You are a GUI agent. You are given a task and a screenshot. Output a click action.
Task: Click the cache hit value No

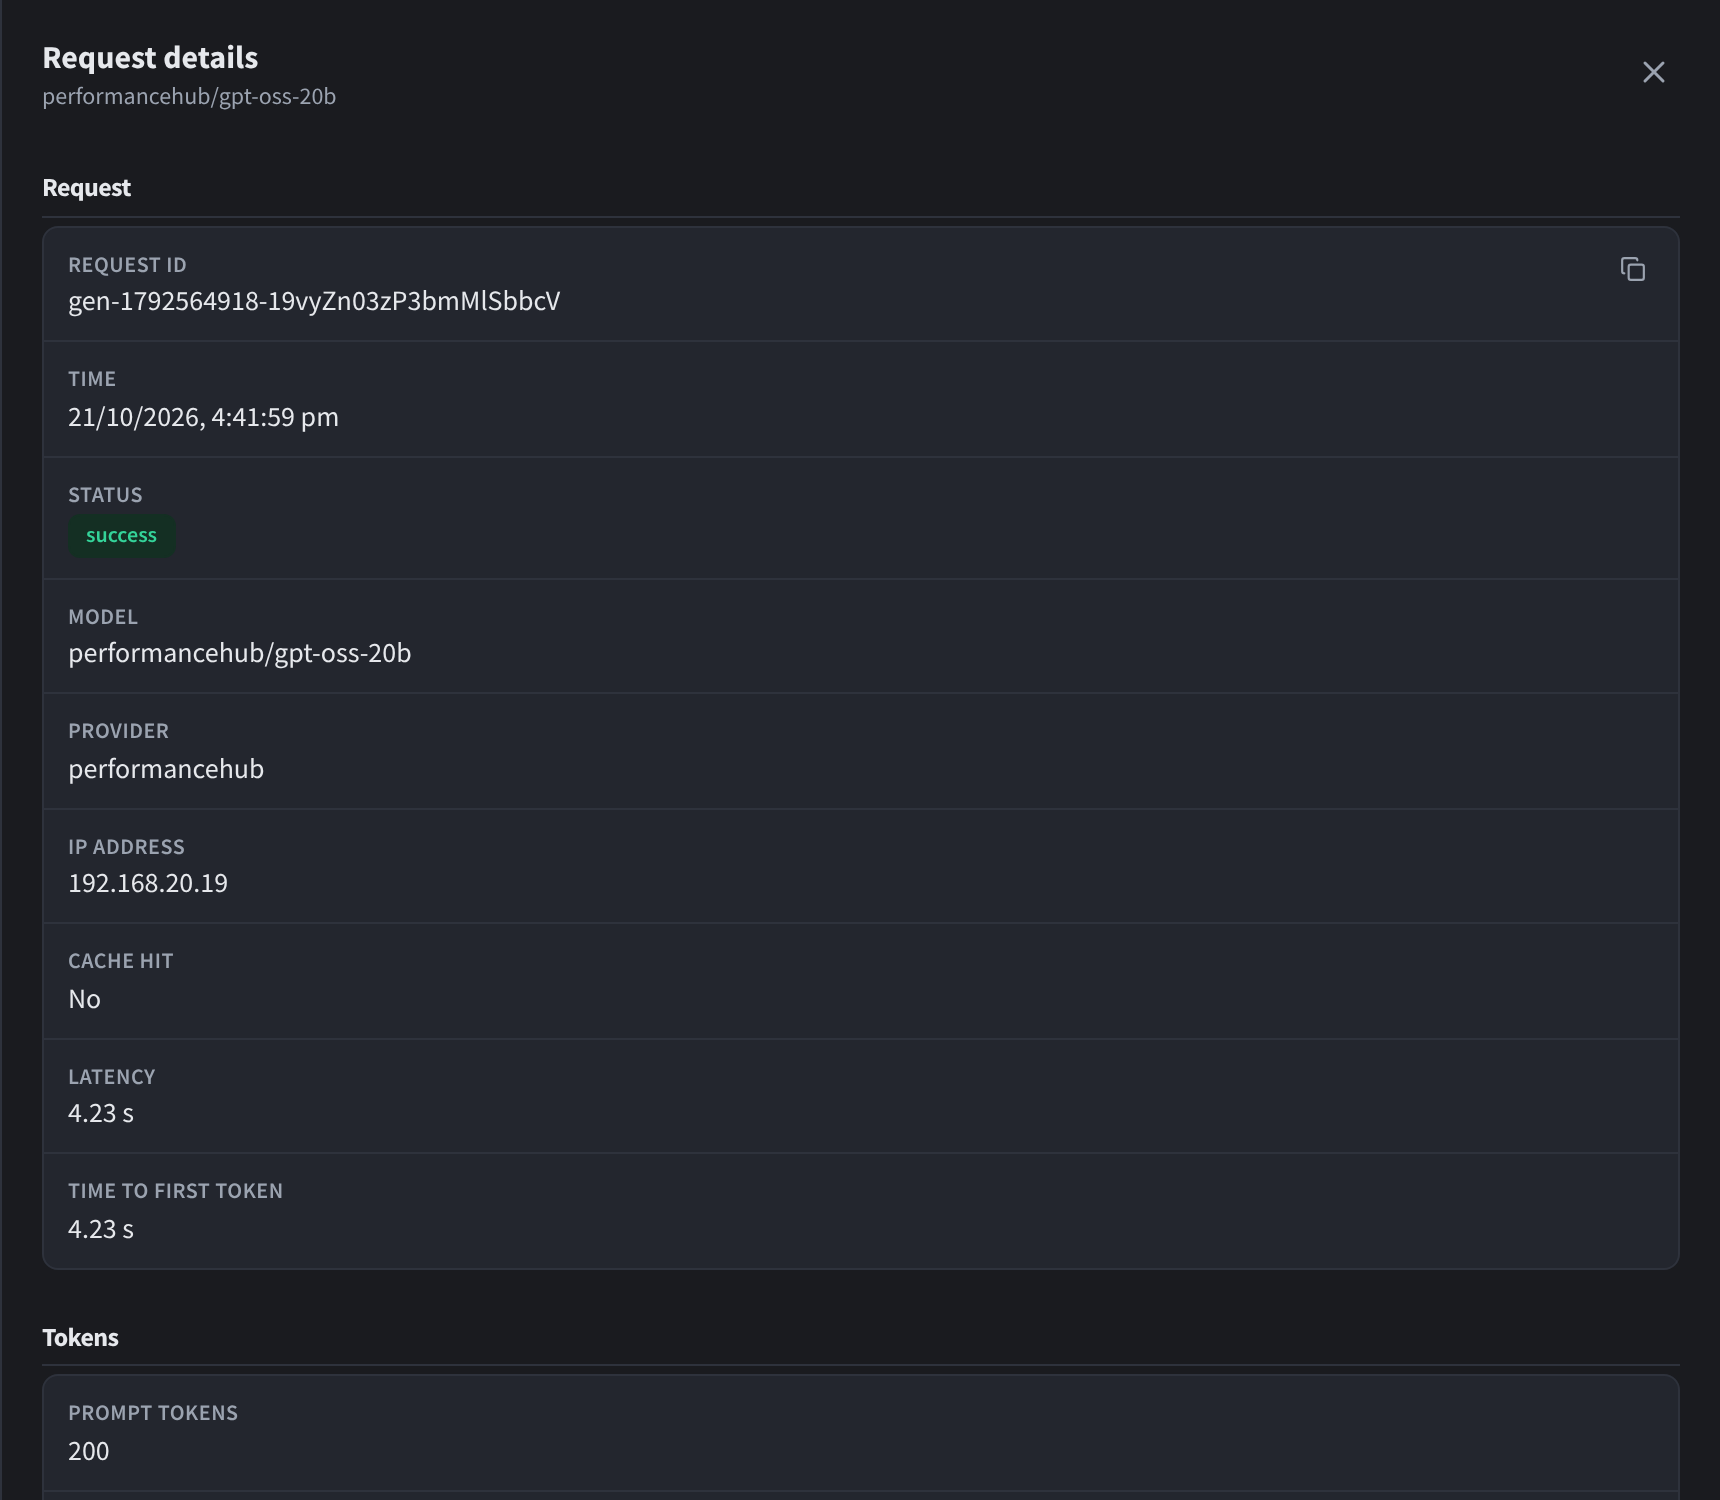(84, 999)
